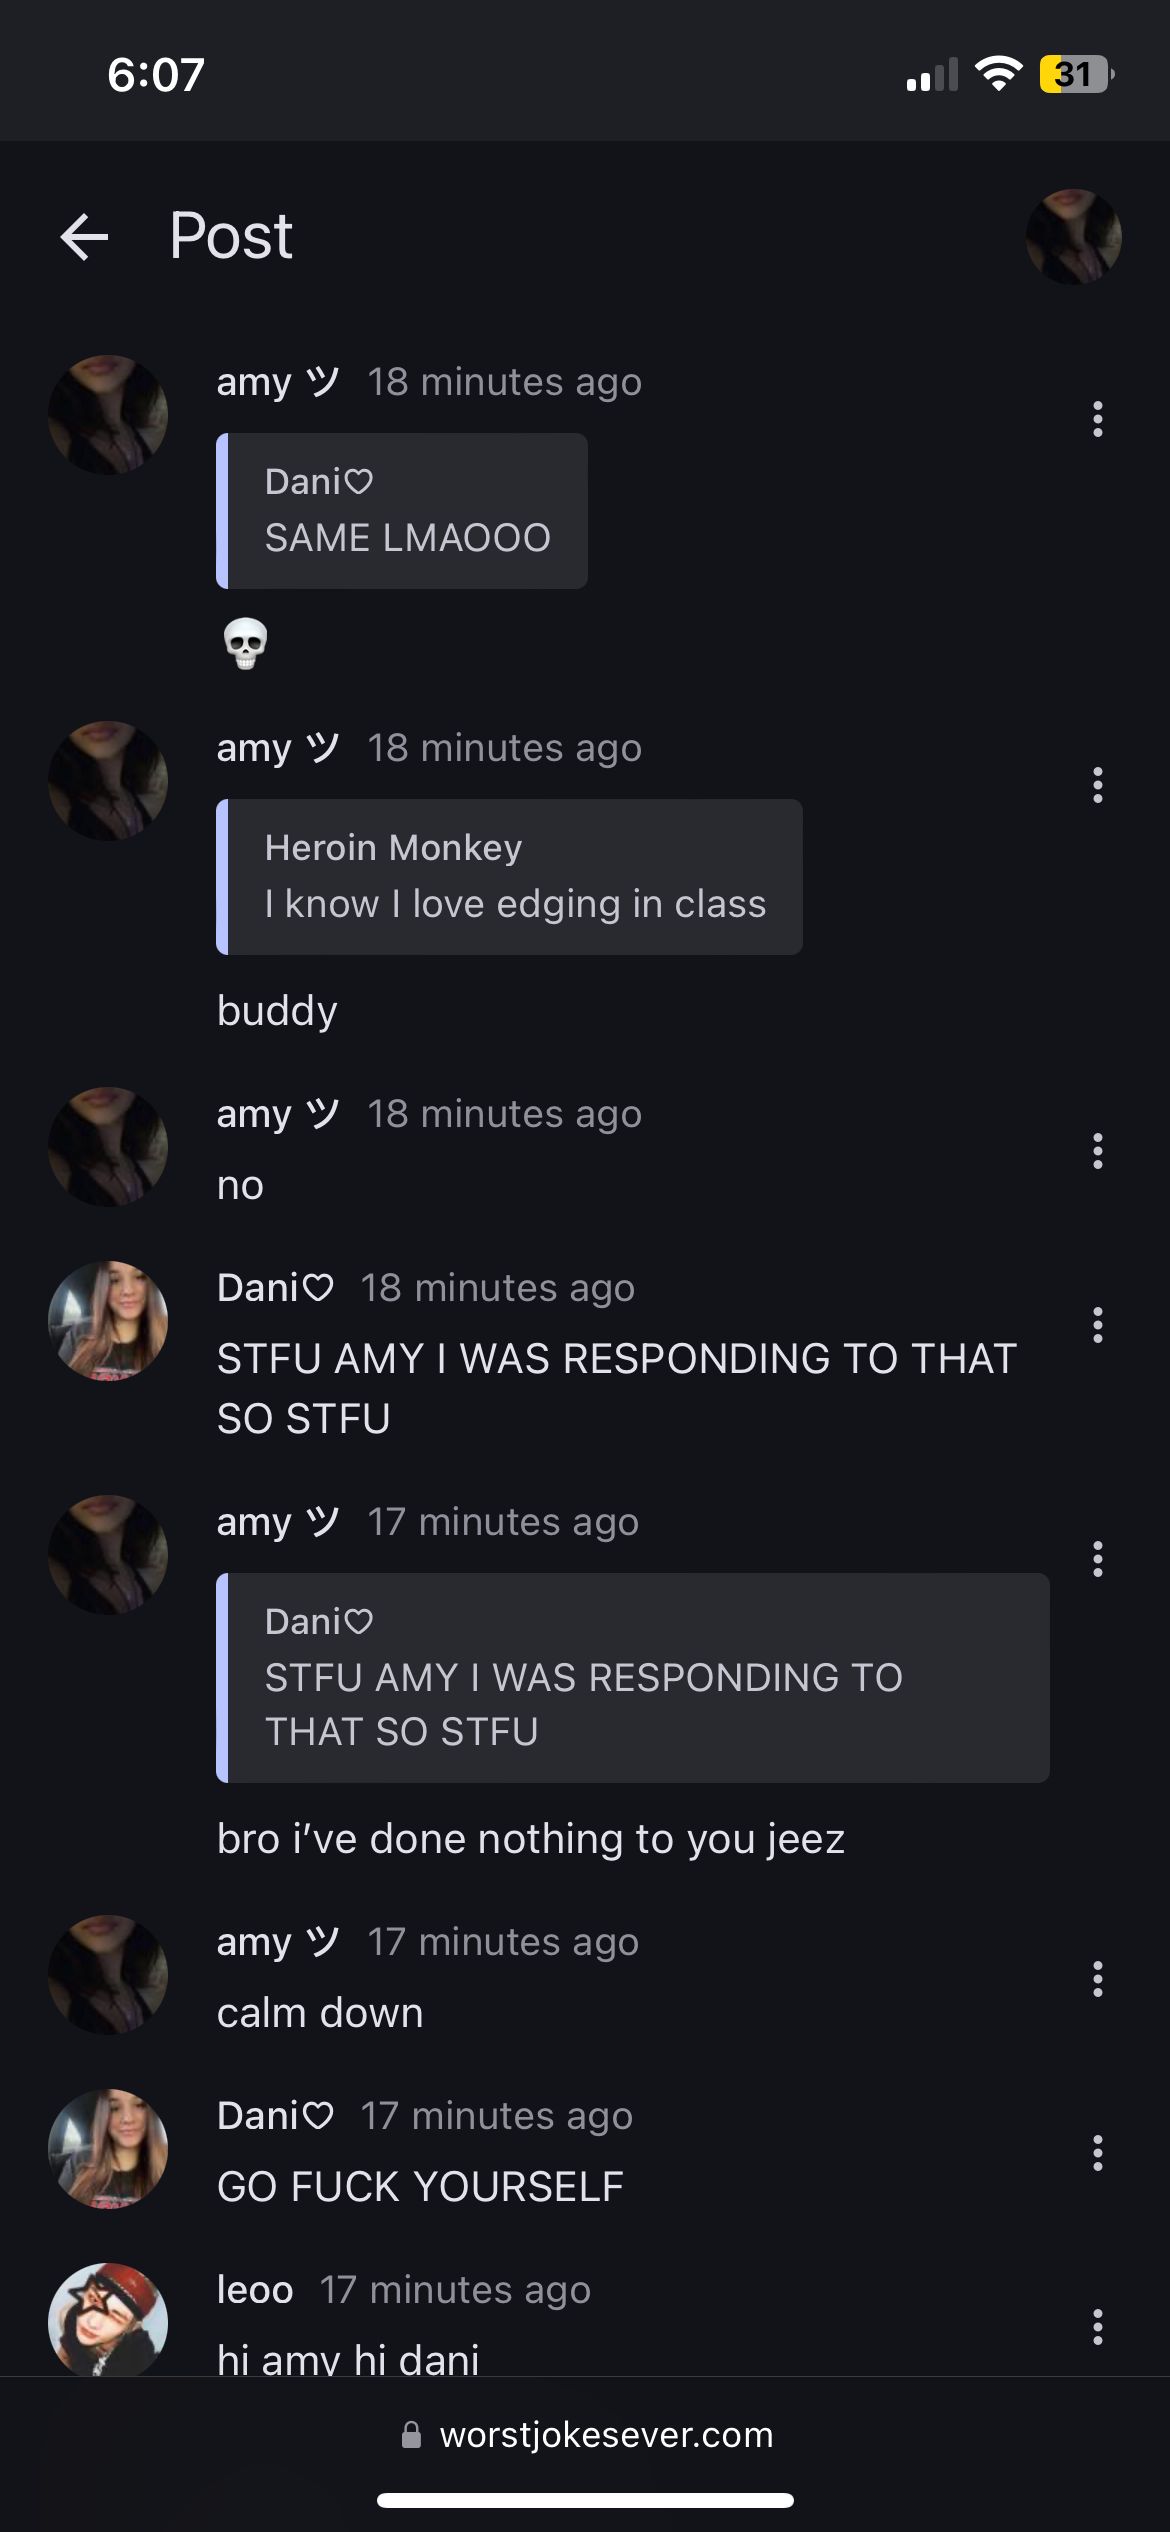Open options menu for skull emoji comment

point(1097,419)
